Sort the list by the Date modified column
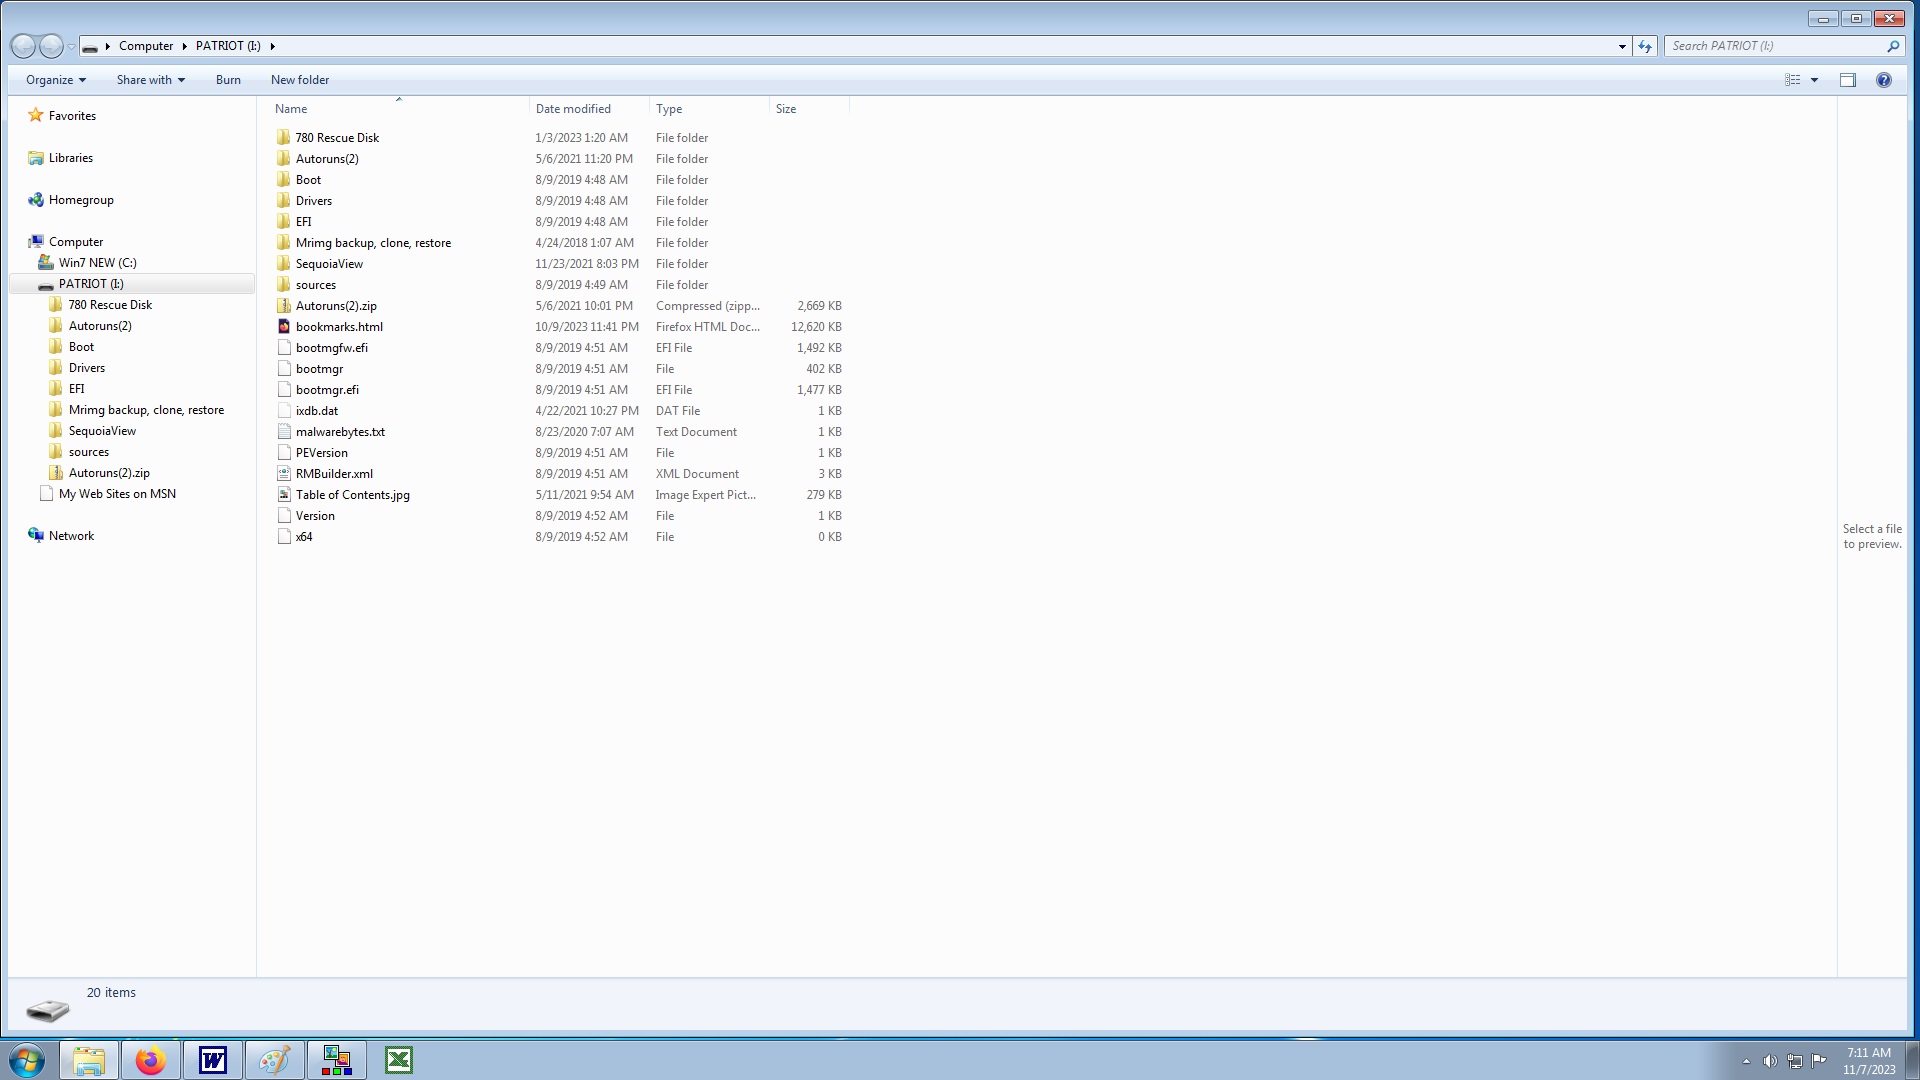 573,109
